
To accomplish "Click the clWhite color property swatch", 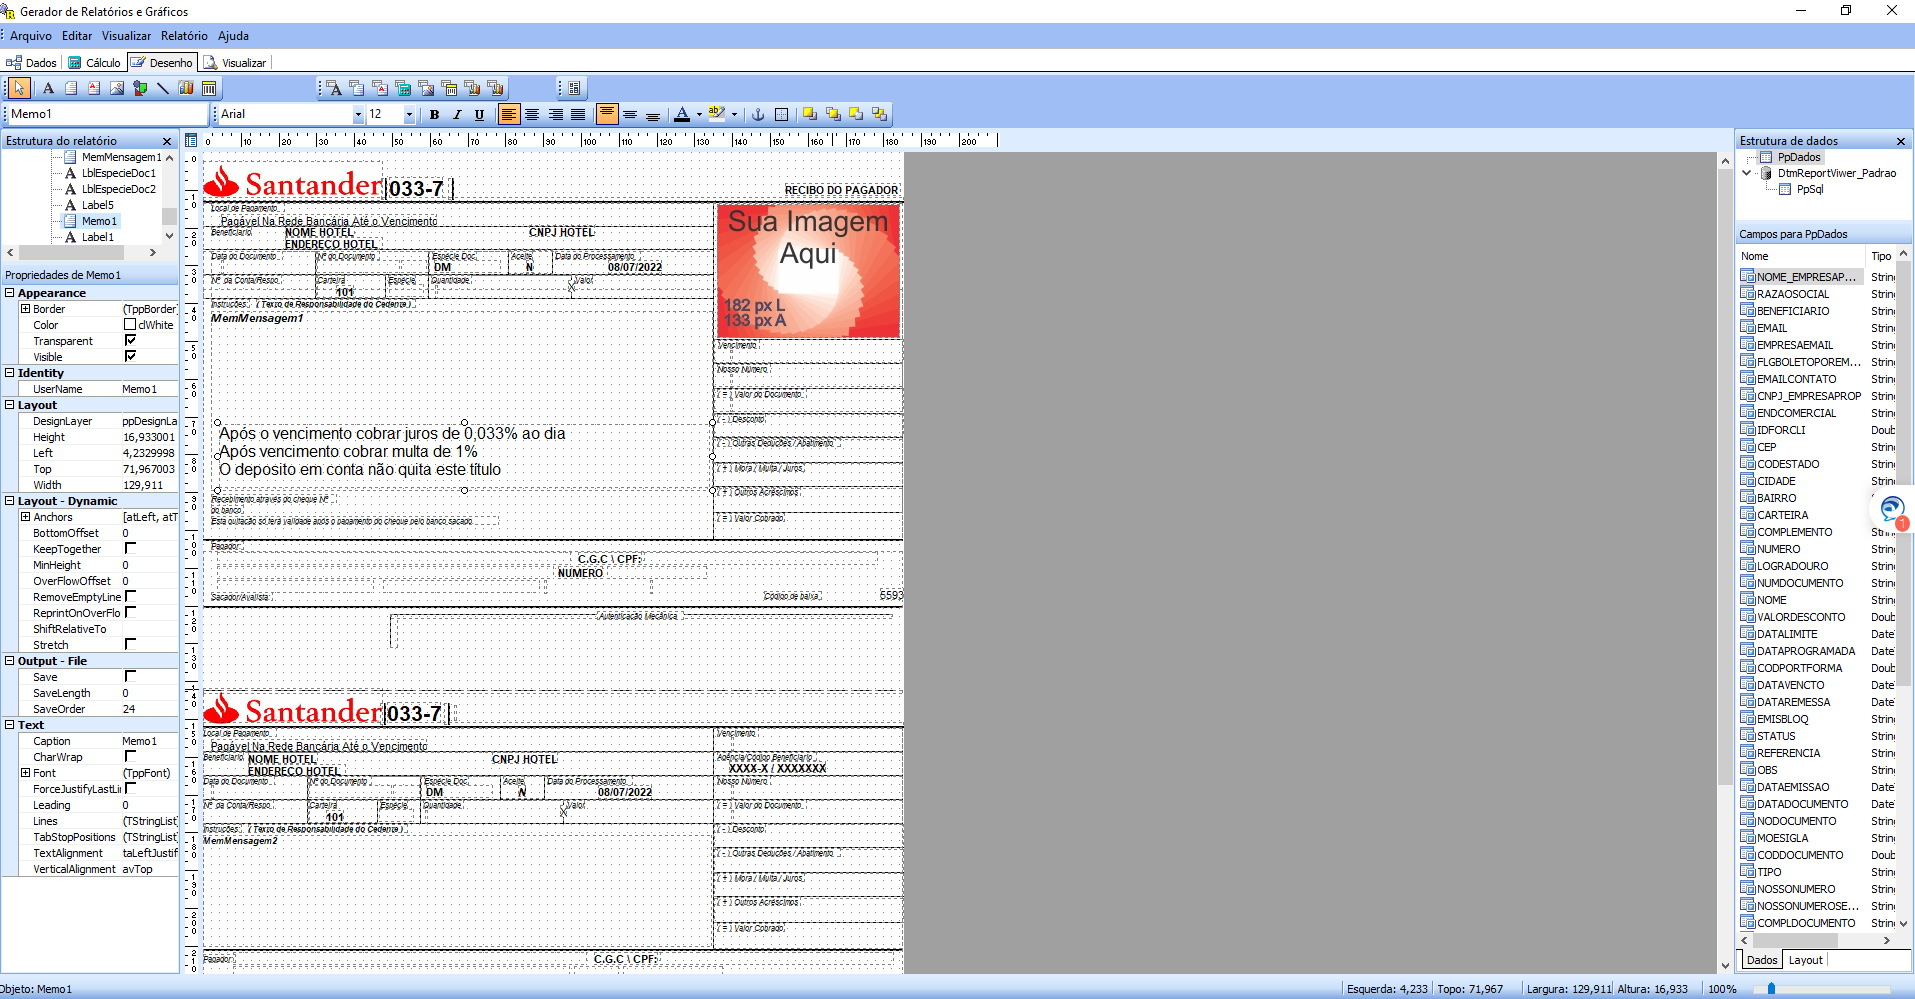I will click(130, 324).
